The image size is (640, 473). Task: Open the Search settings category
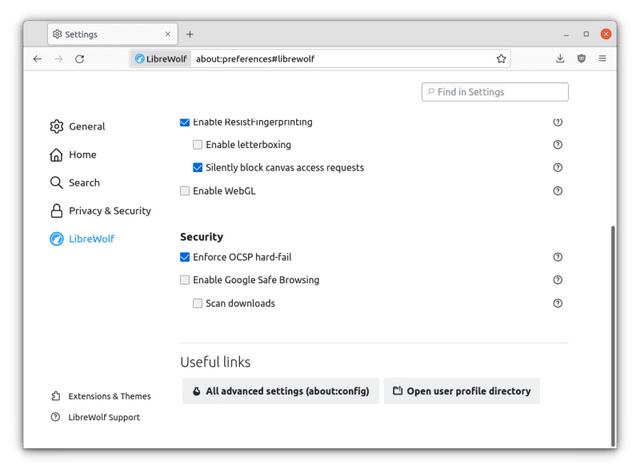tap(75, 182)
